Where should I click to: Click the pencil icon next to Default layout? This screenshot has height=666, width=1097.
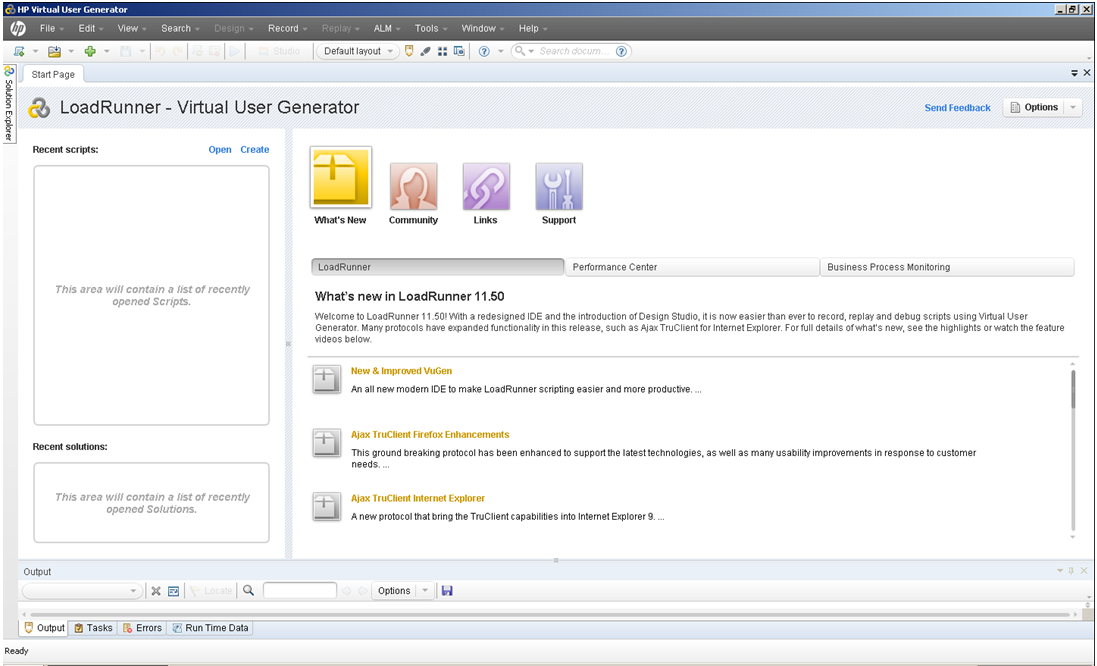click(x=425, y=51)
